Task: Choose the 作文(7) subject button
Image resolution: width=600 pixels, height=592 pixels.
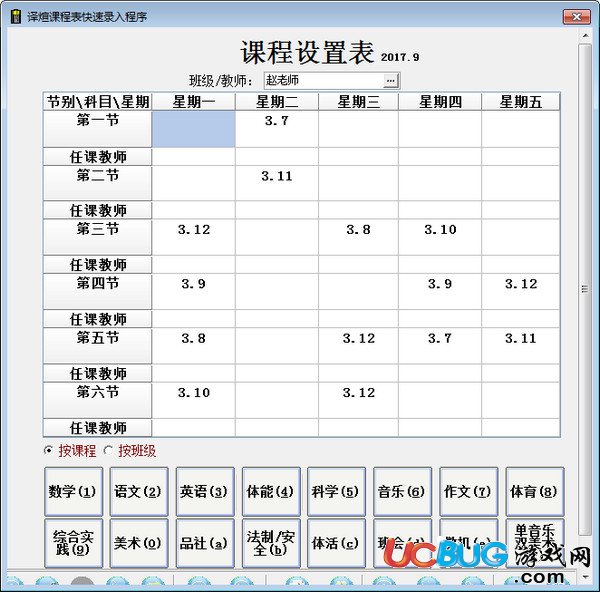Action: pyautogui.click(x=468, y=491)
